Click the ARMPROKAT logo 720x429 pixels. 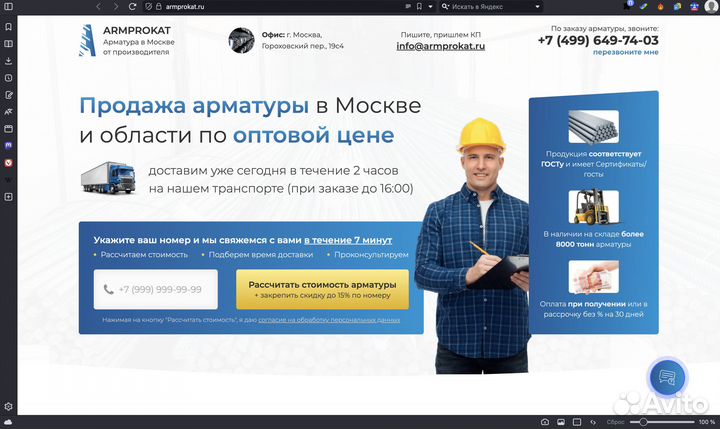point(87,40)
